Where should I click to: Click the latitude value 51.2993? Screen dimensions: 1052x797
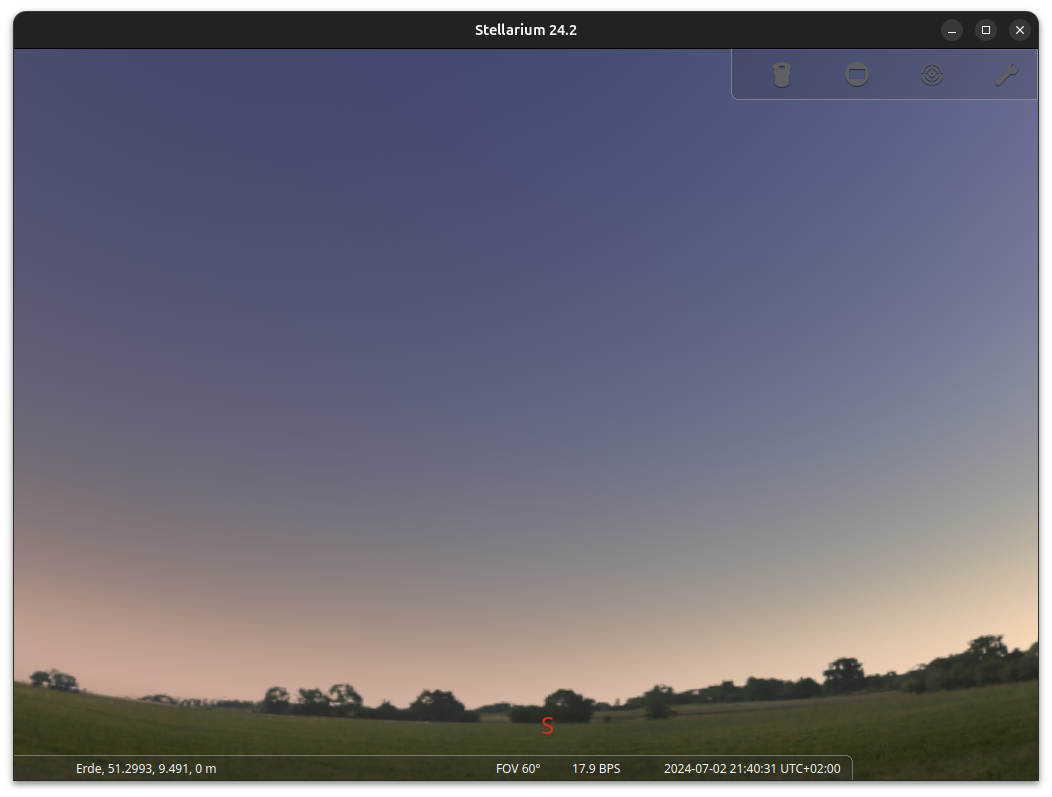(x=130, y=769)
